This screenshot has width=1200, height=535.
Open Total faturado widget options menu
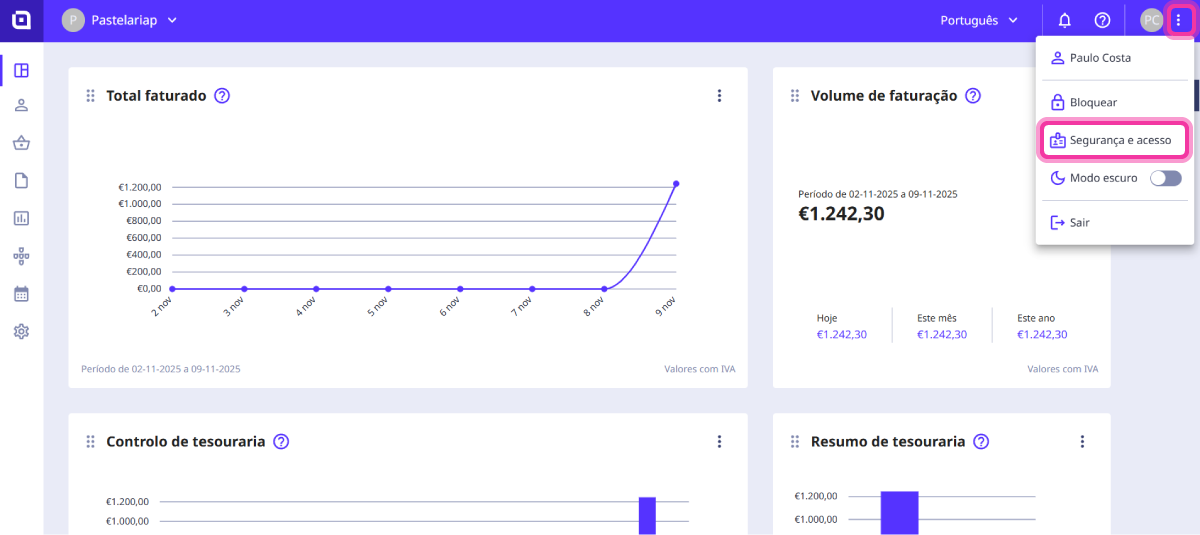coord(719,96)
